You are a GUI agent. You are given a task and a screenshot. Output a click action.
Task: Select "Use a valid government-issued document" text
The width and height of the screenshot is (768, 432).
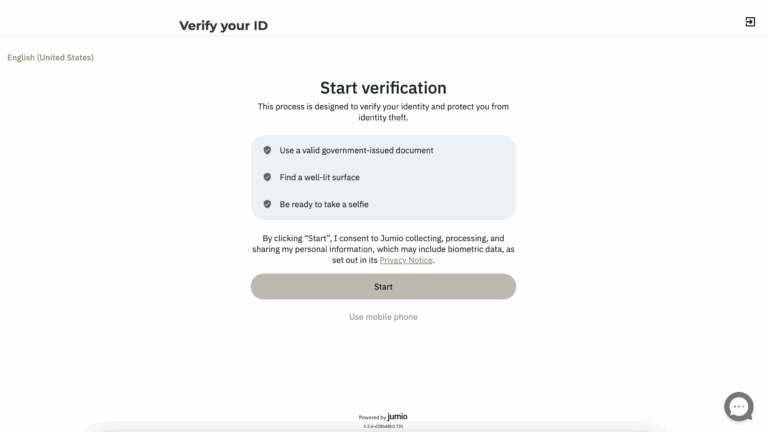click(x=356, y=150)
